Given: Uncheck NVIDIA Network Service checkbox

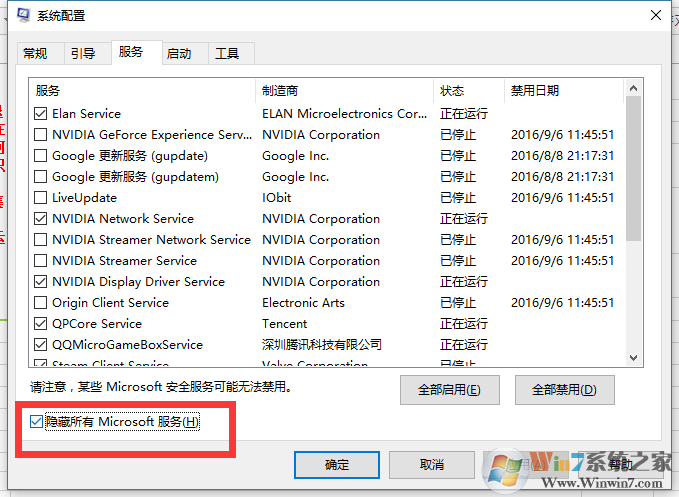Looking at the screenshot, I should click(41, 219).
